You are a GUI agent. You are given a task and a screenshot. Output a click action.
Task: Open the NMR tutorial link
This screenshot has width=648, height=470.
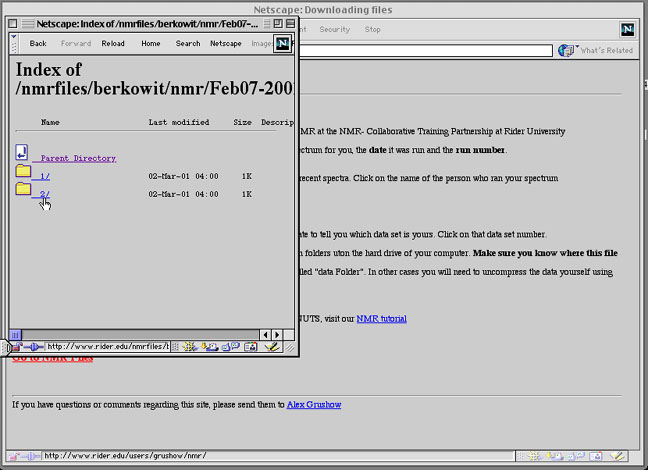(381, 319)
